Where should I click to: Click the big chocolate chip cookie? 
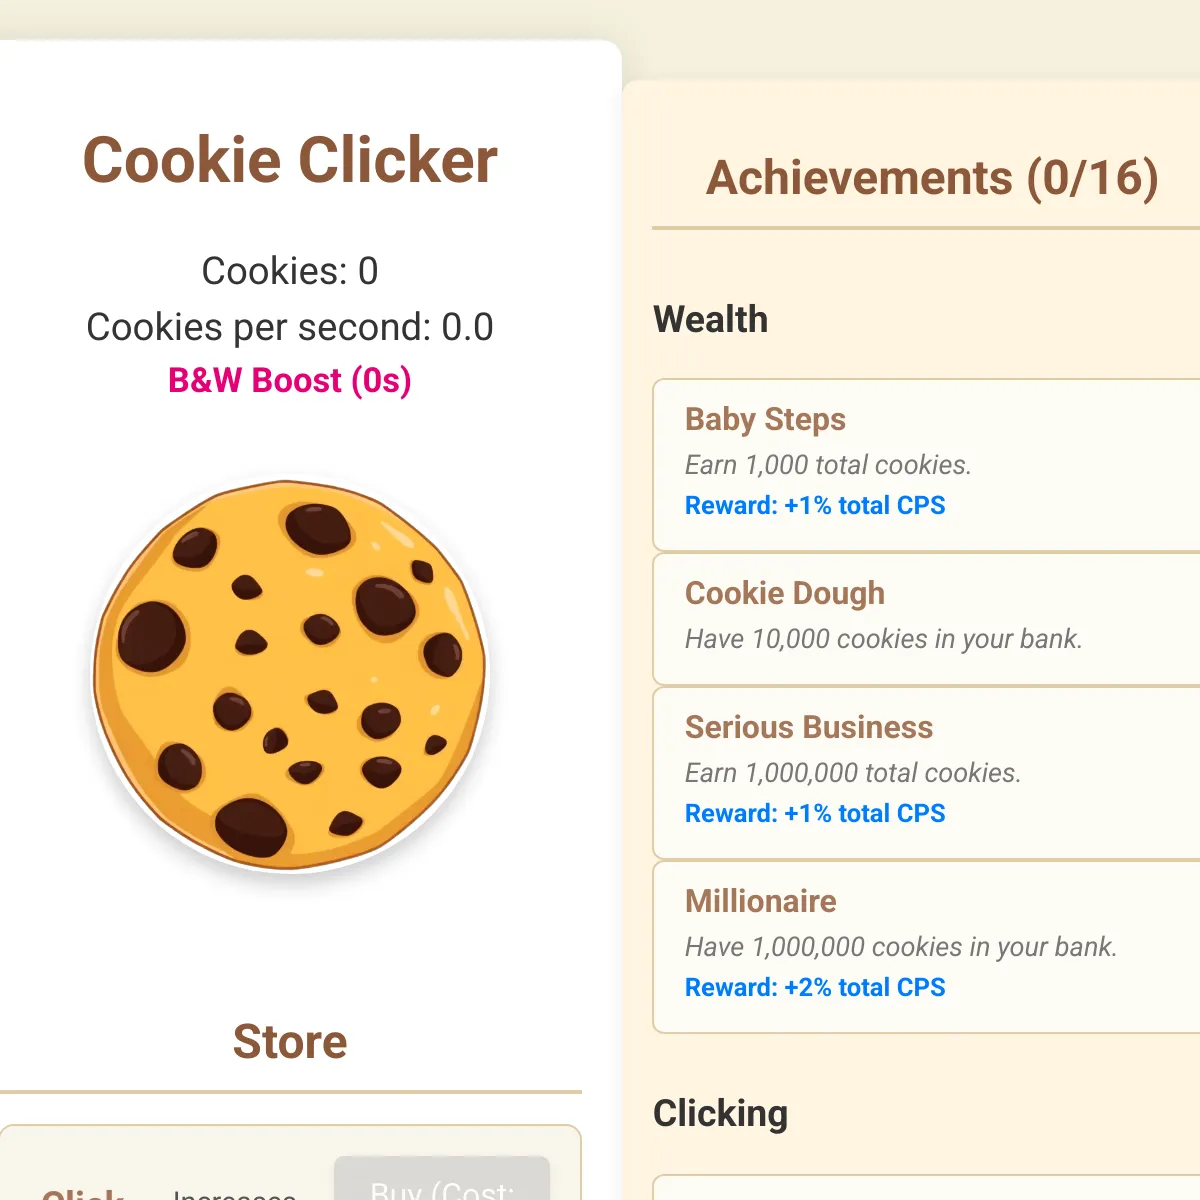pyautogui.click(x=289, y=675)
